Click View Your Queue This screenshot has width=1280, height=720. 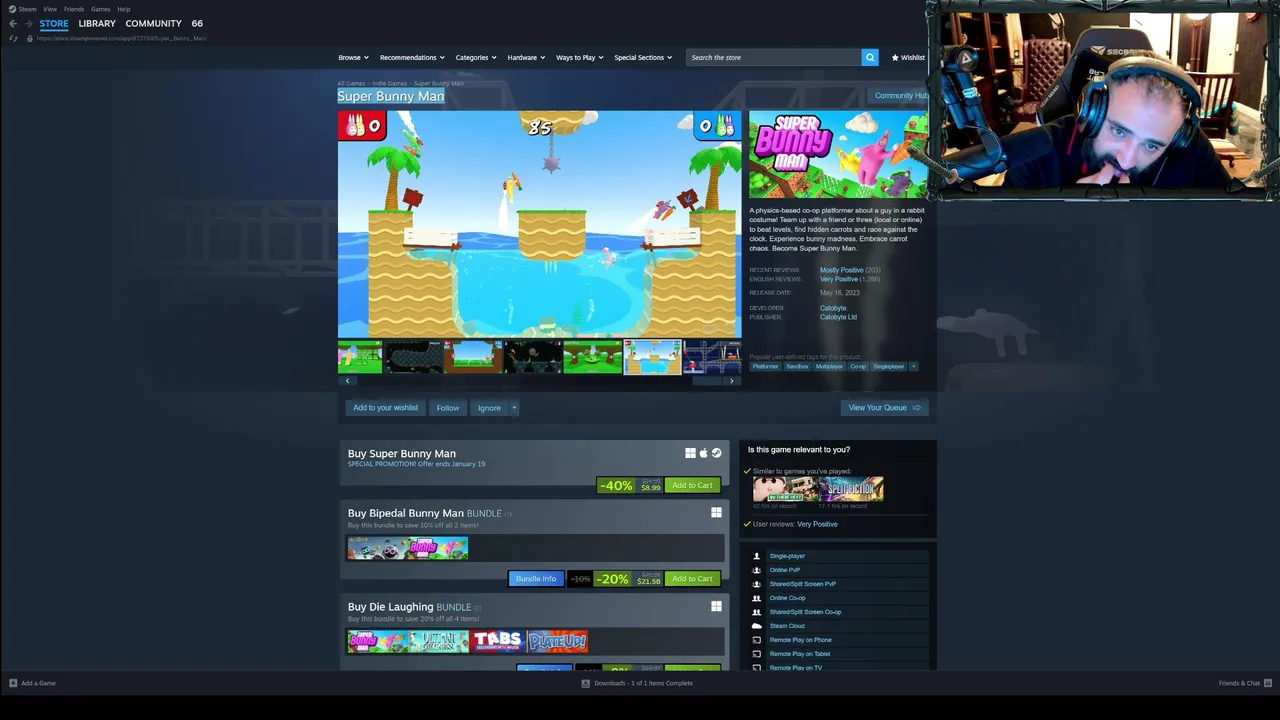(885, 408)
